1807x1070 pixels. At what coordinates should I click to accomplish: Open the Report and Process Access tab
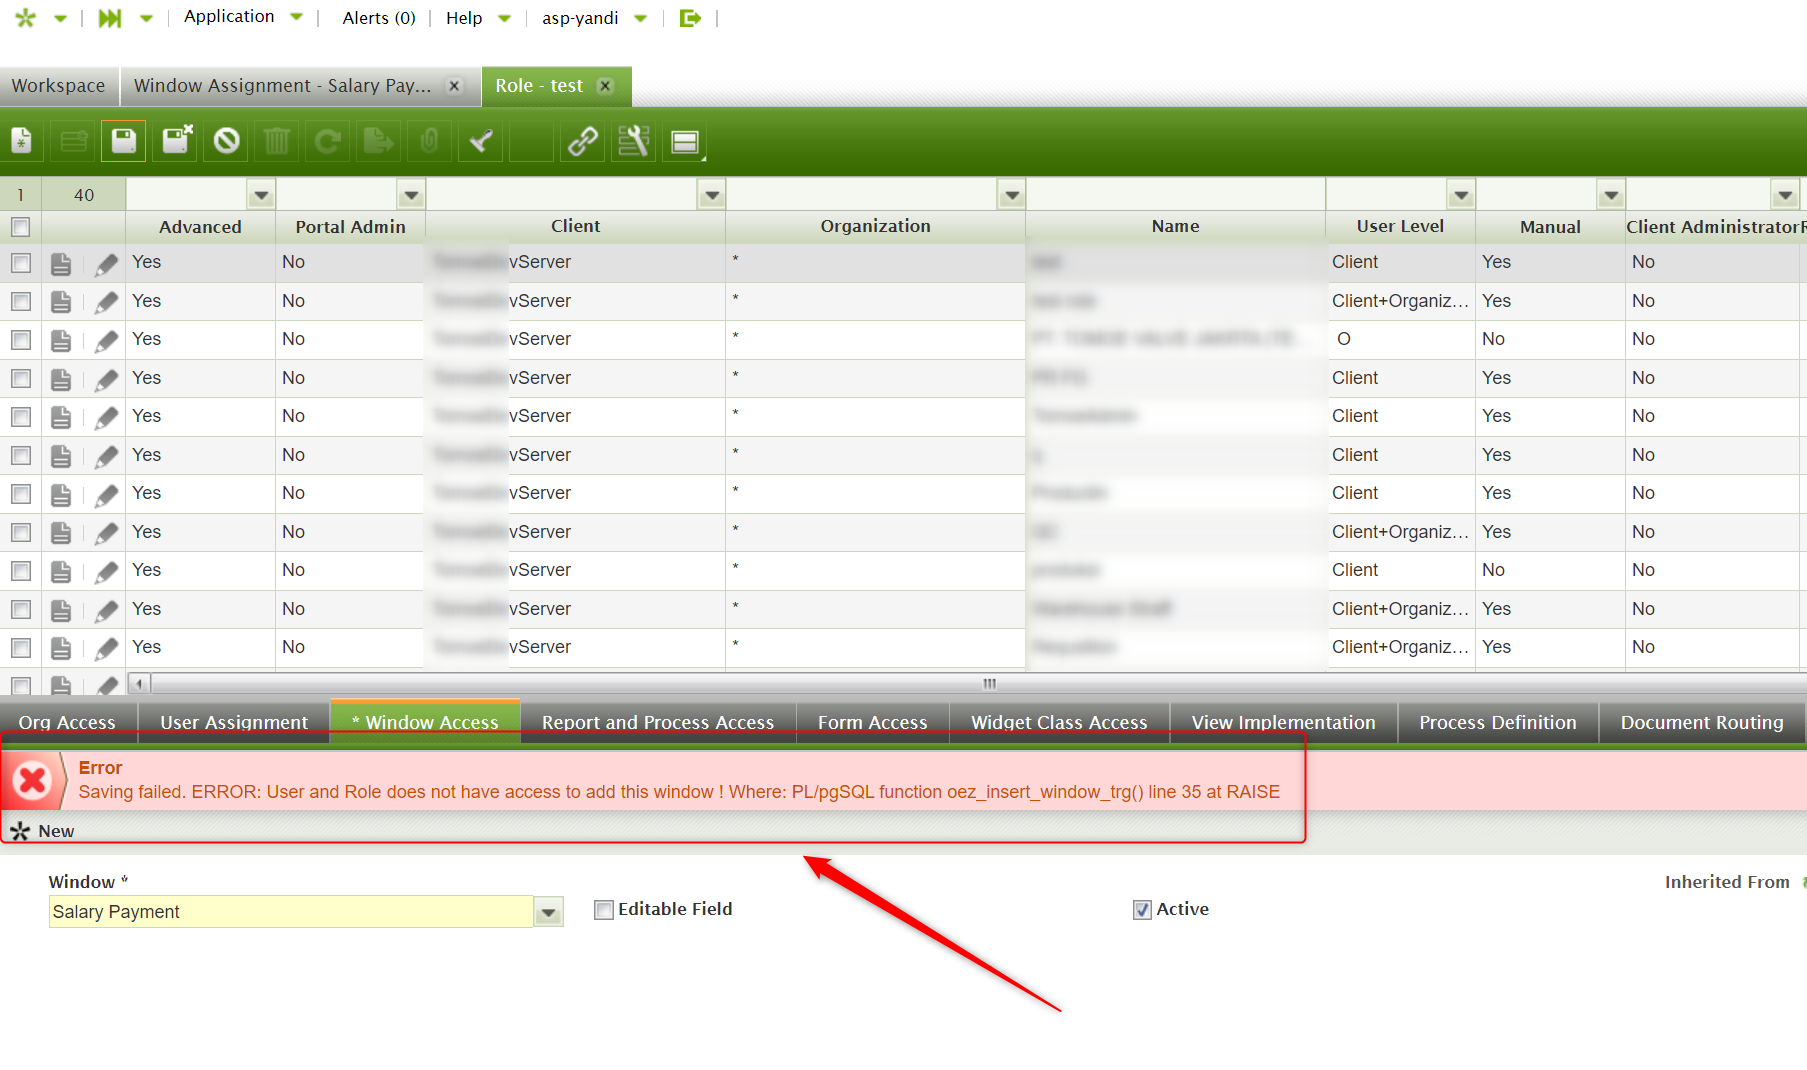[x=657, y=722]
